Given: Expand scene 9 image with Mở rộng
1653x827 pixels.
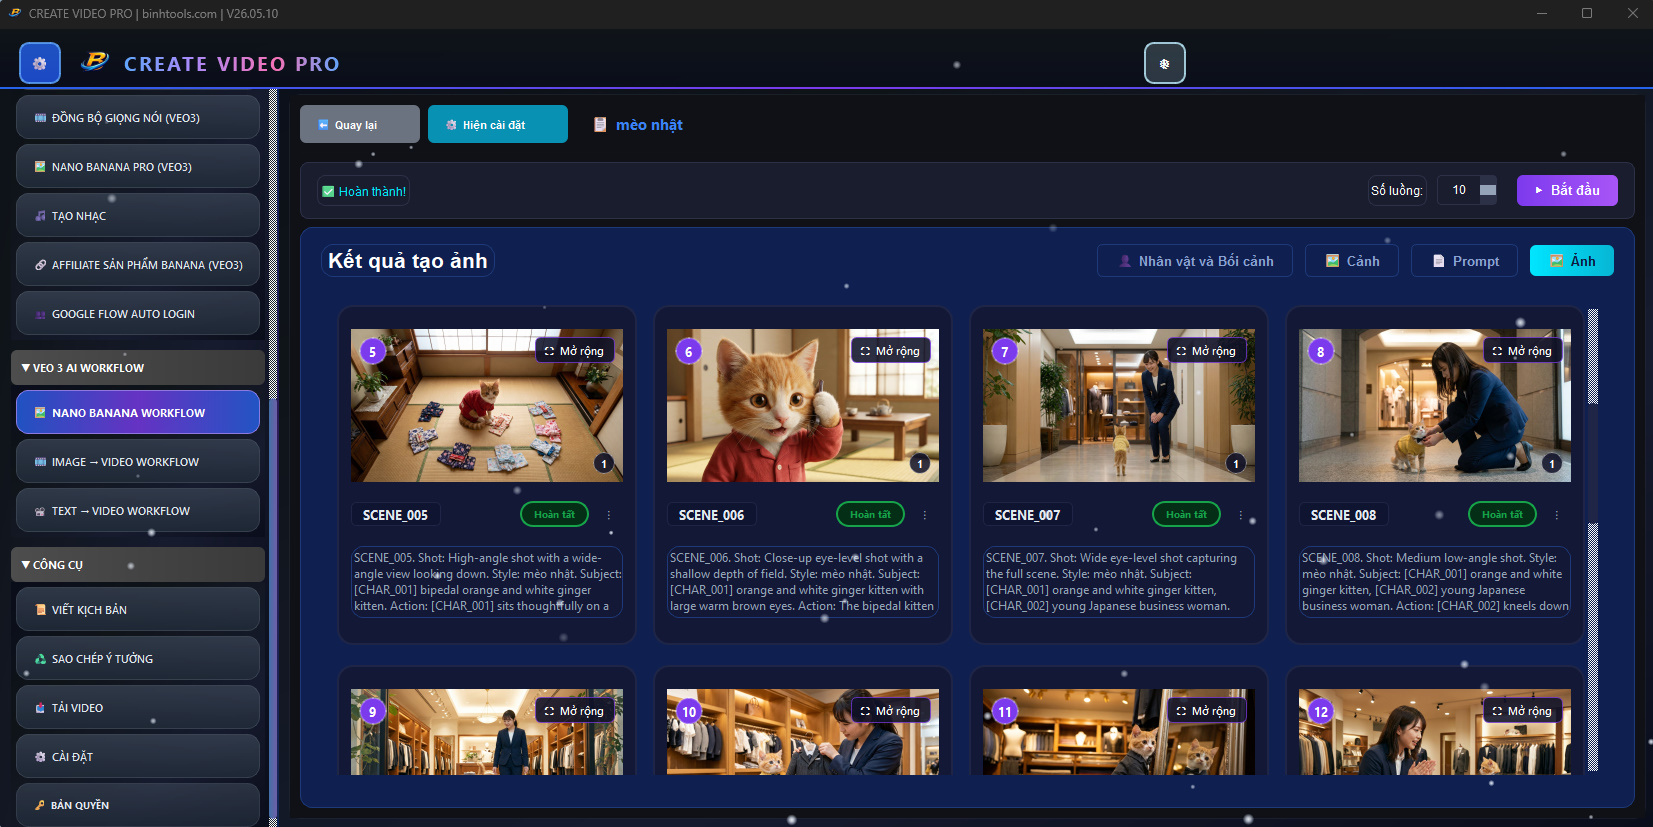Looking at the screenshot, I should point(574,711).
